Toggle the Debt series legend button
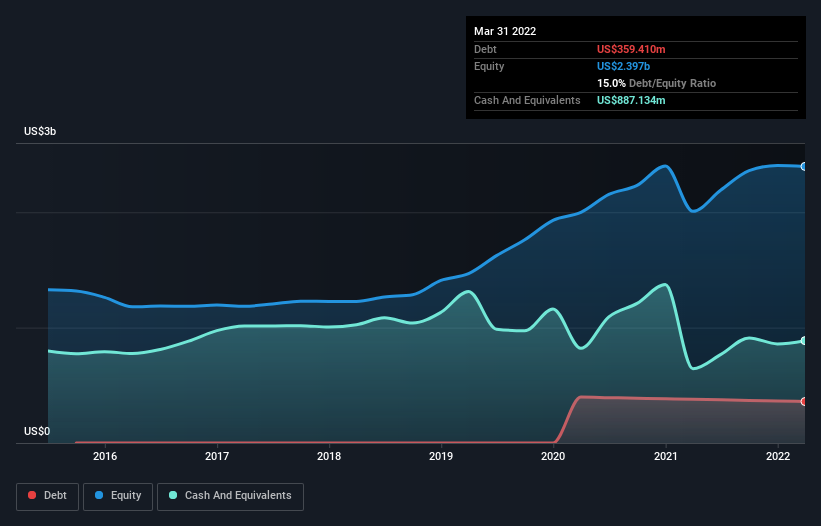Image resolution: width=821 pixels, height=526 pixels. point(47,496)
